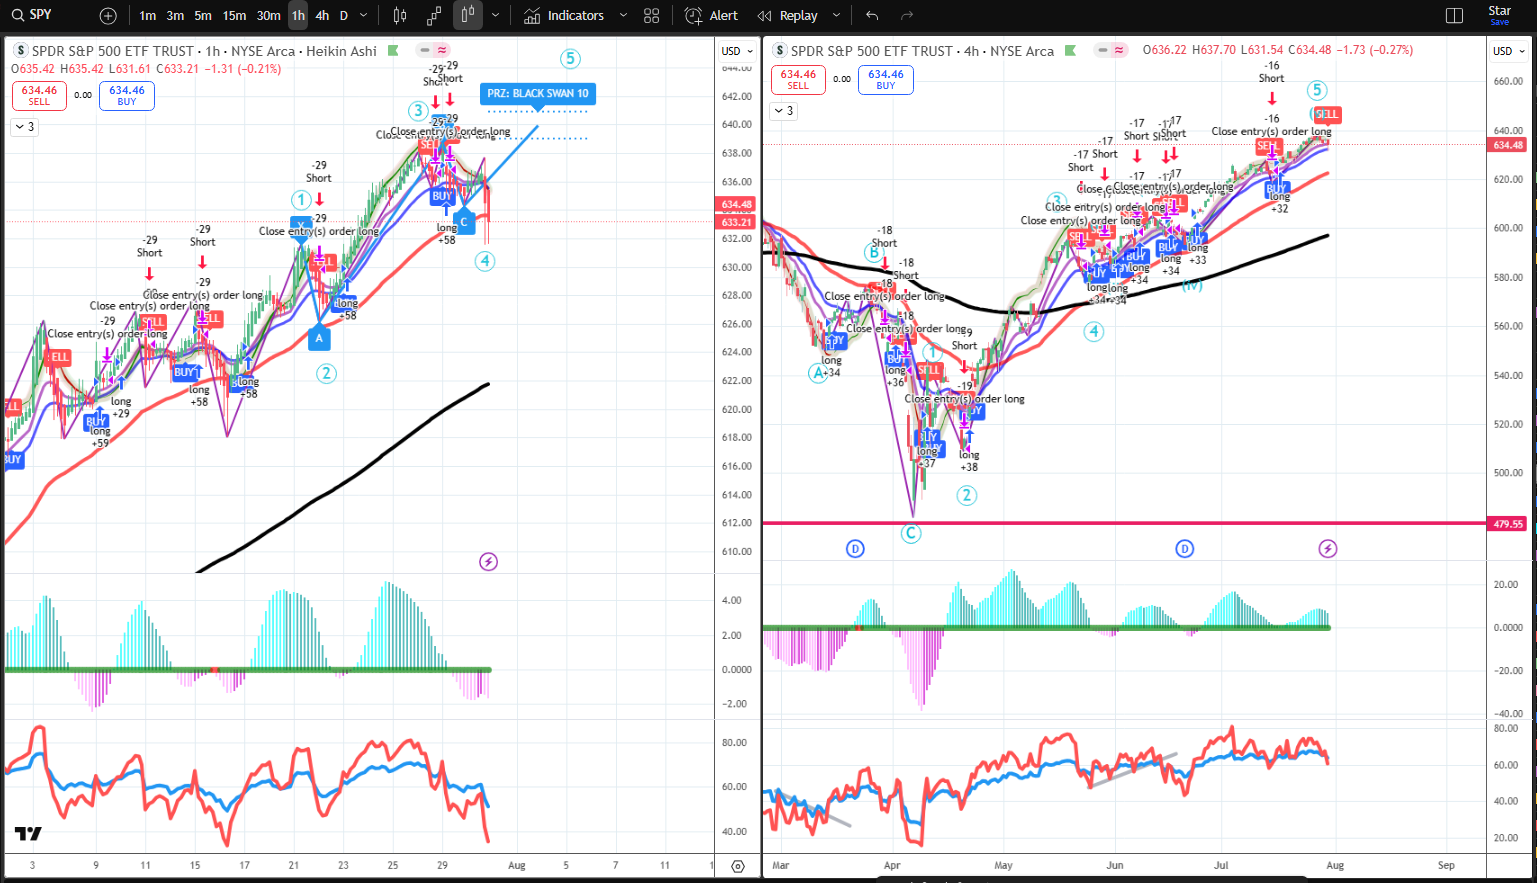Click the blue A marker on 1h chart
This screenshot has width=1537, height=883.
[x=319, y=338]
